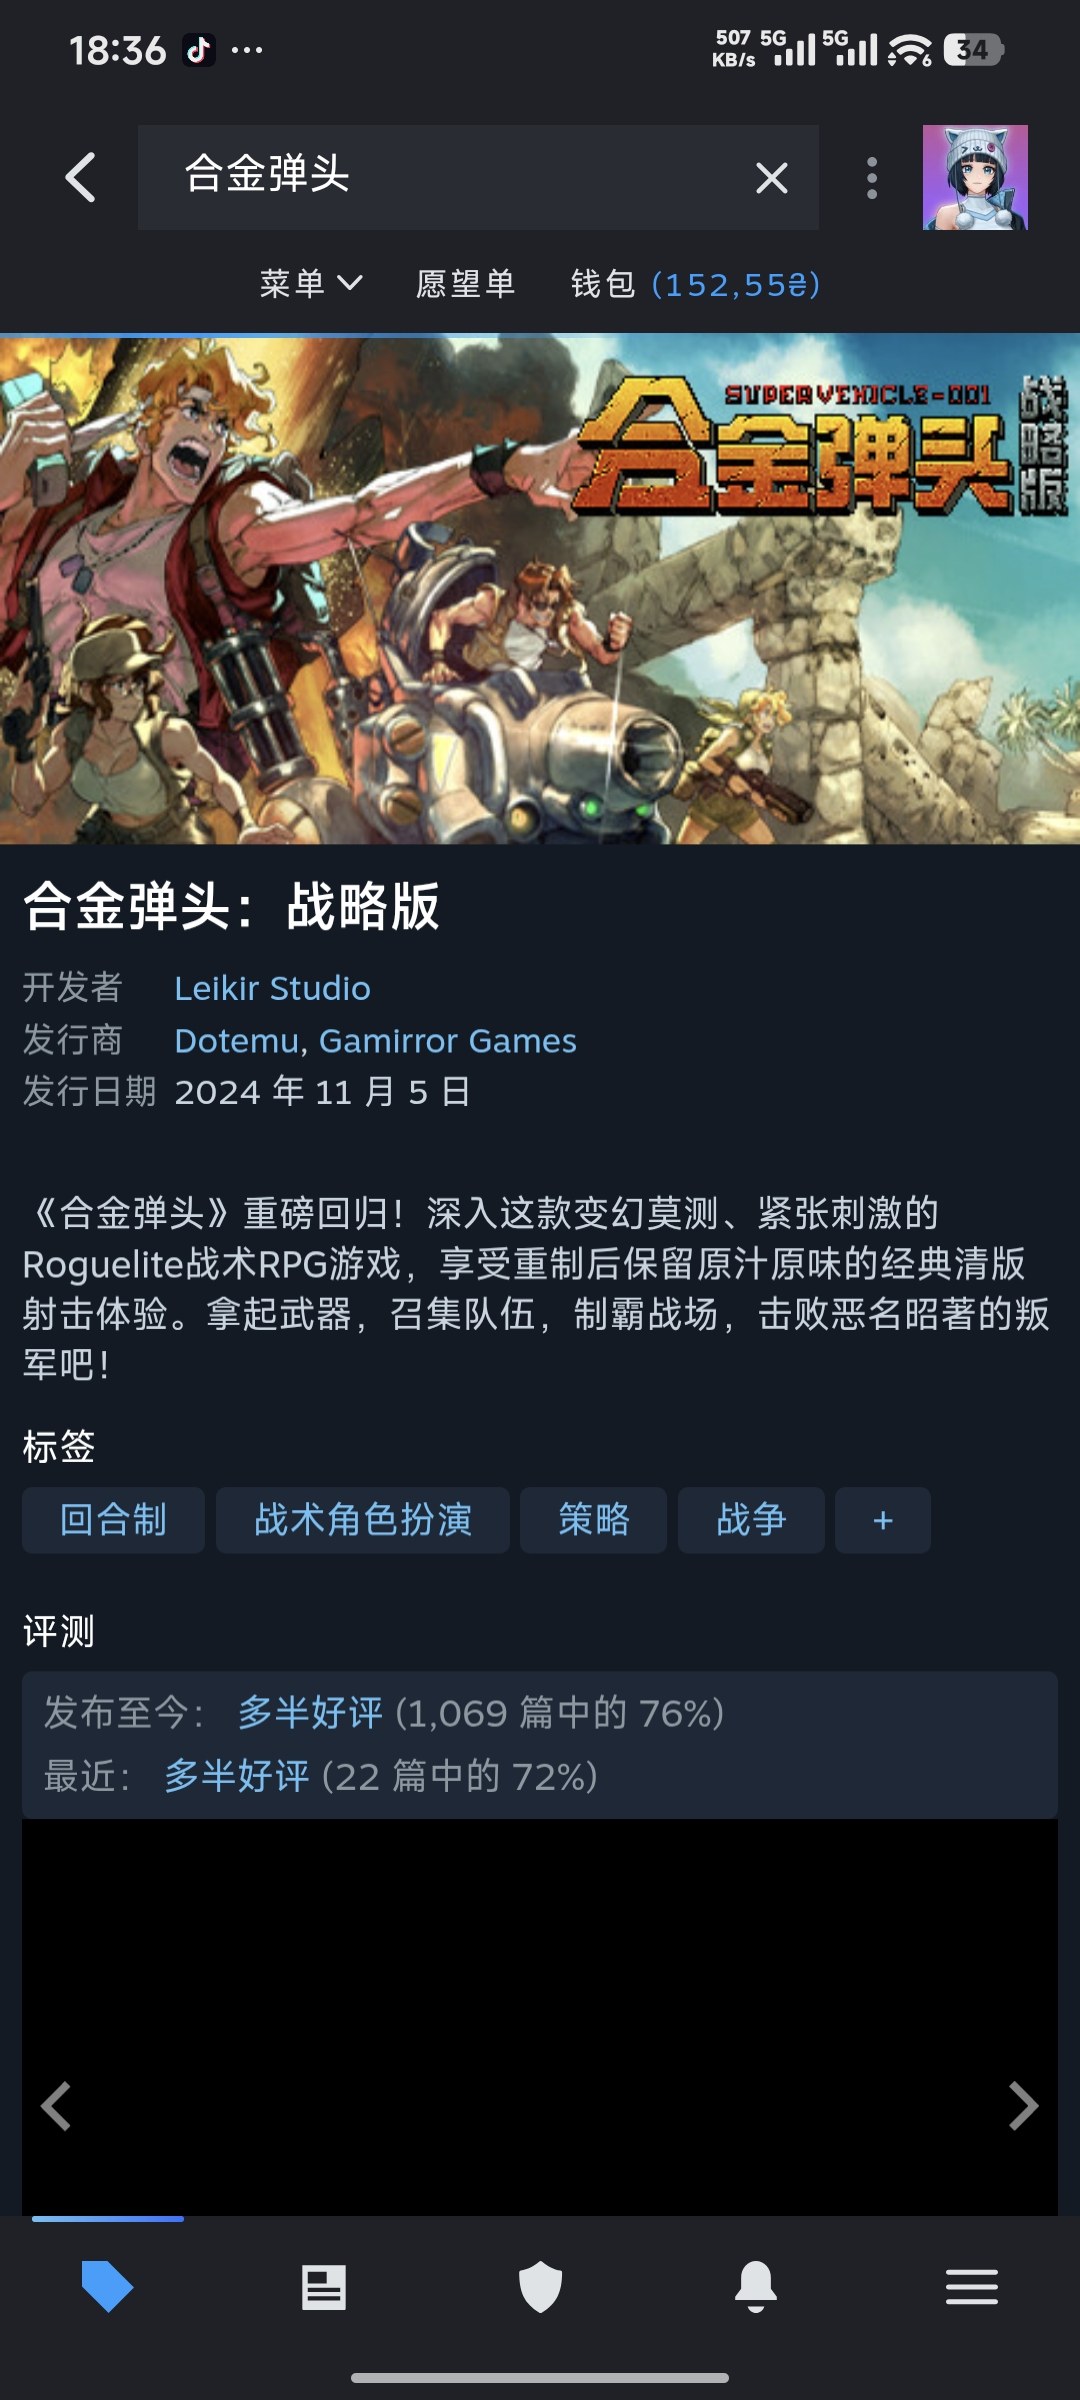Tap the back arrow icon
1080x2400 pixels.
coord(80,178)
